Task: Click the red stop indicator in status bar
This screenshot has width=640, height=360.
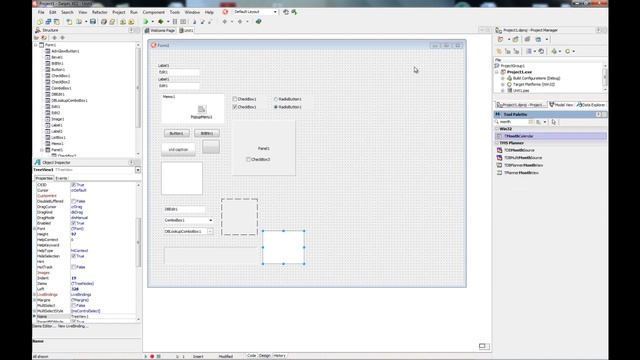Action: [152, 356]
